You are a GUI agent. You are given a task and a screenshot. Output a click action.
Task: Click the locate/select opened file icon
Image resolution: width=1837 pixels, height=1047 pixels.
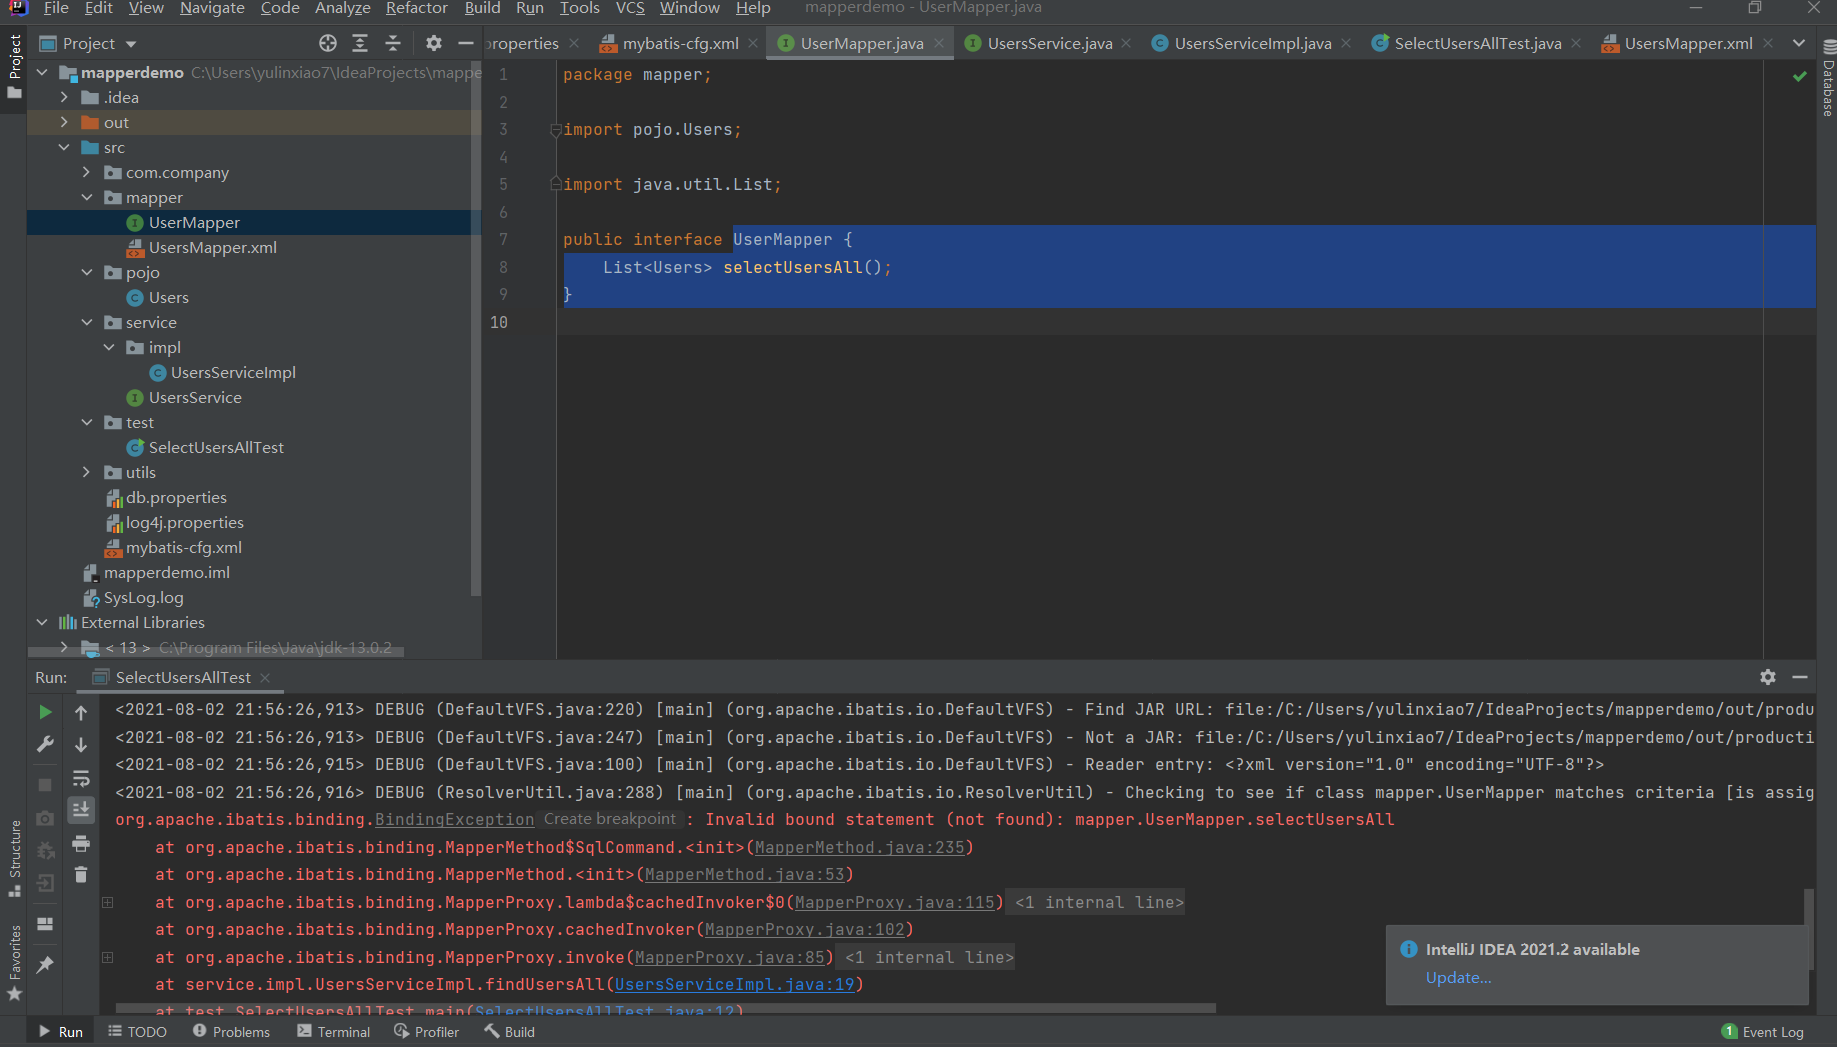pyautogui.click(x=328, y=43)
